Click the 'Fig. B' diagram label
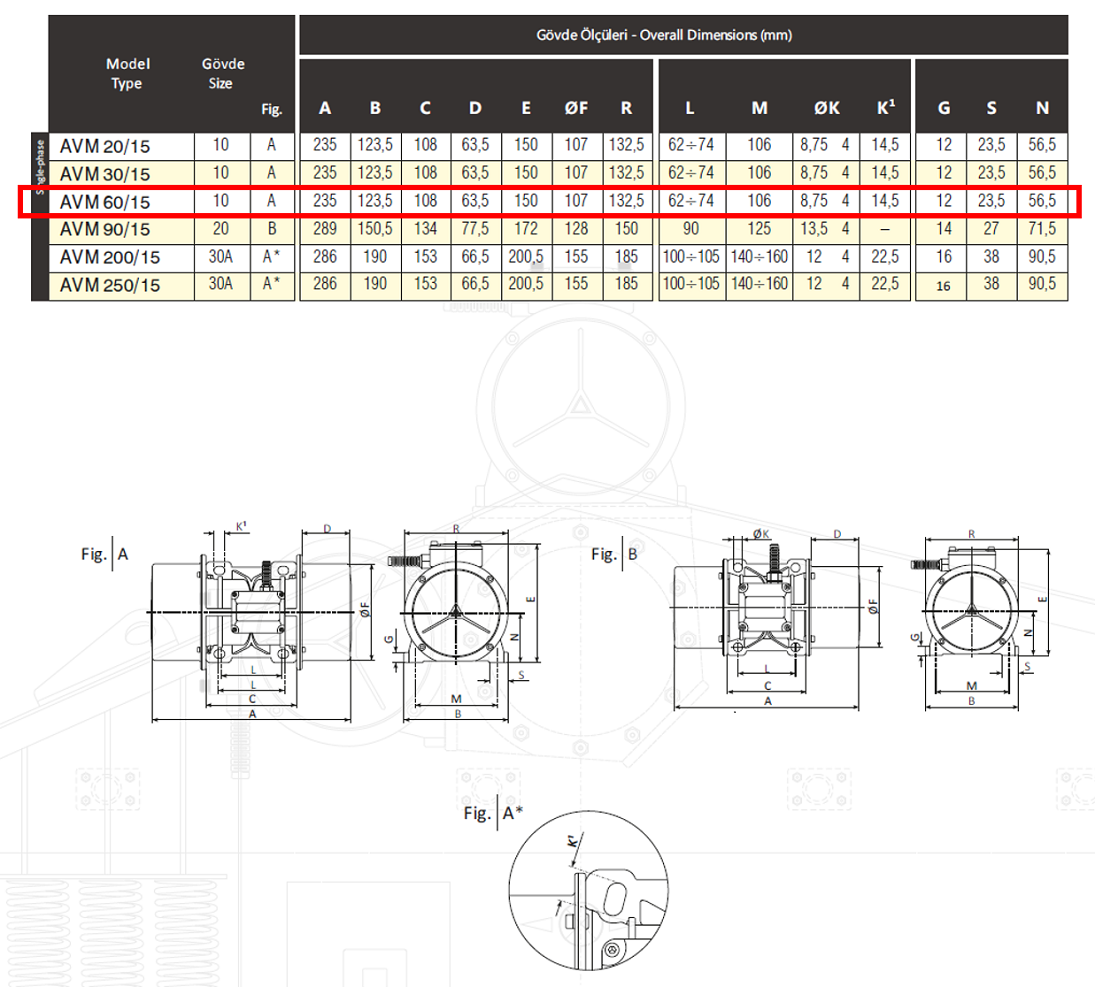This screenshot has height=987, width=1095. tap(615, 555)
